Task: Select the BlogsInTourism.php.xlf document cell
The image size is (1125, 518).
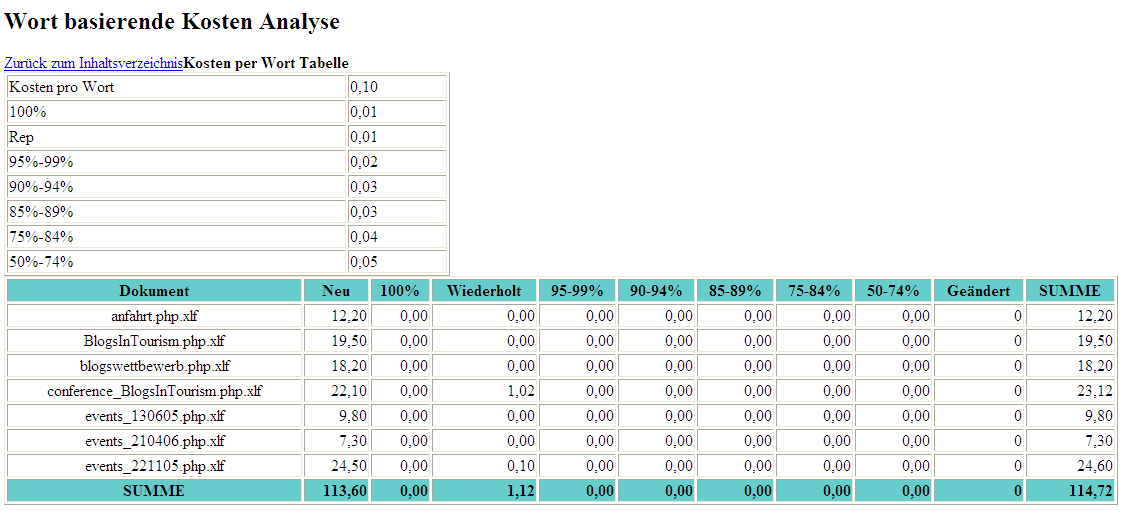Action: click(154, 341)
